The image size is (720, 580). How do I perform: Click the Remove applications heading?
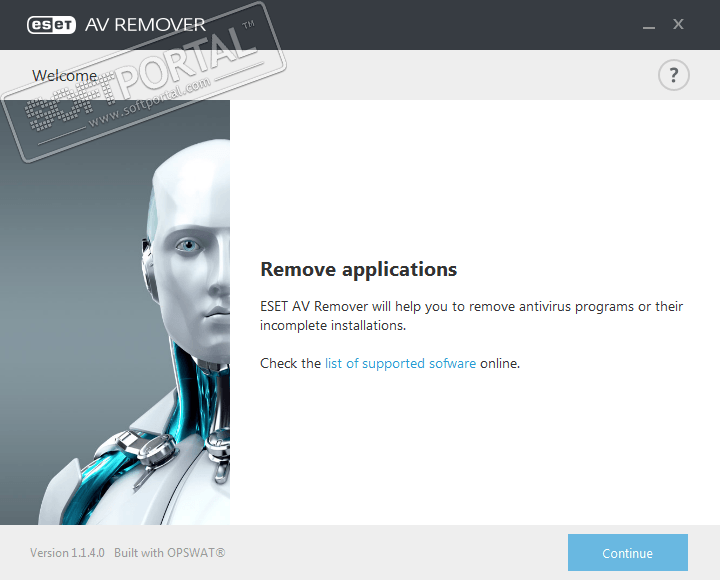tap(359, 269)
